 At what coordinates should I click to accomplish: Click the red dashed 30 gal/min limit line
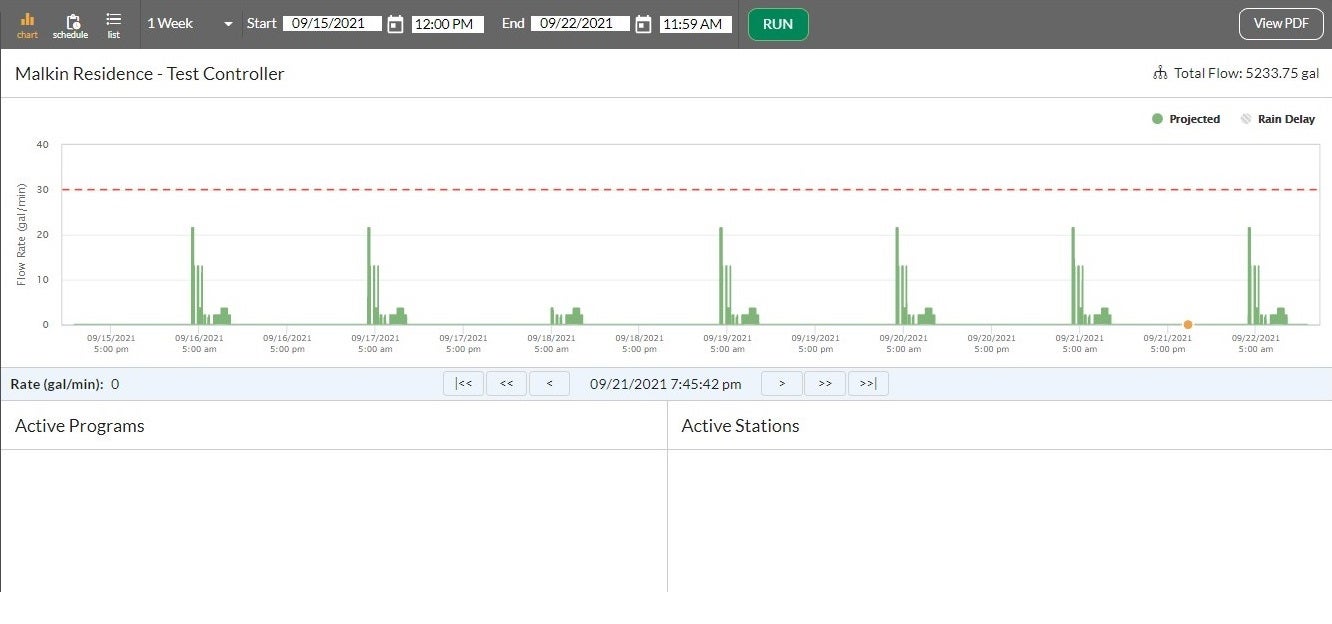pos(690,189)
